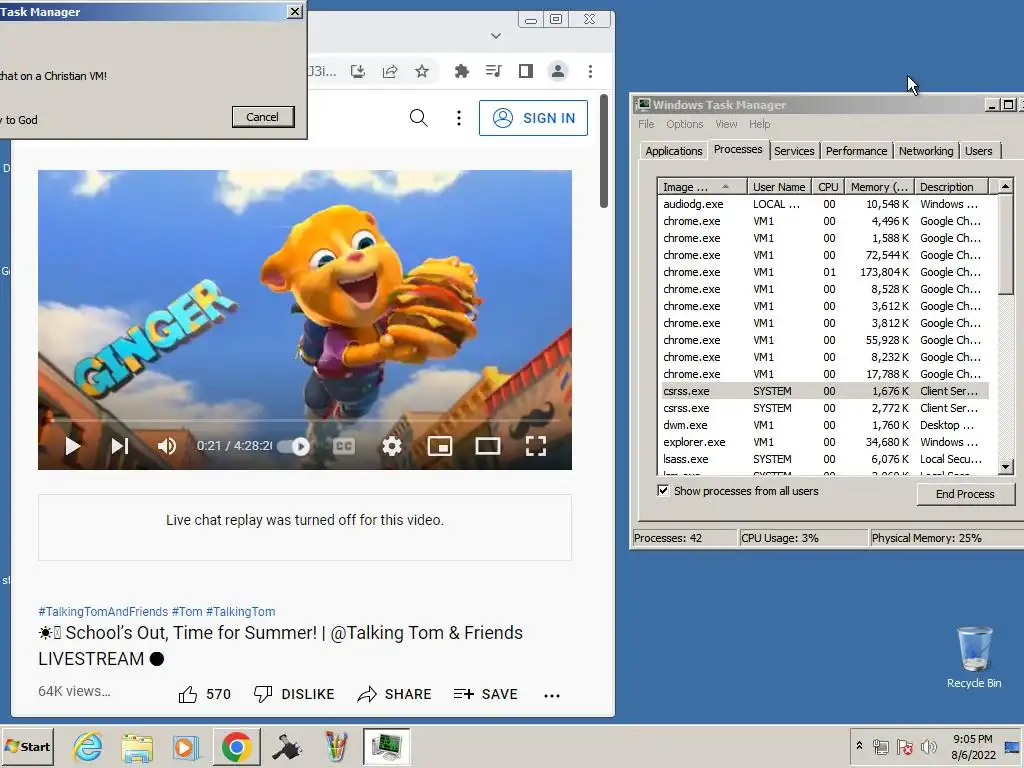This screenshot has height=768, width=1024.
Task: Sort processes by User Name column
Action: point(779,187)
